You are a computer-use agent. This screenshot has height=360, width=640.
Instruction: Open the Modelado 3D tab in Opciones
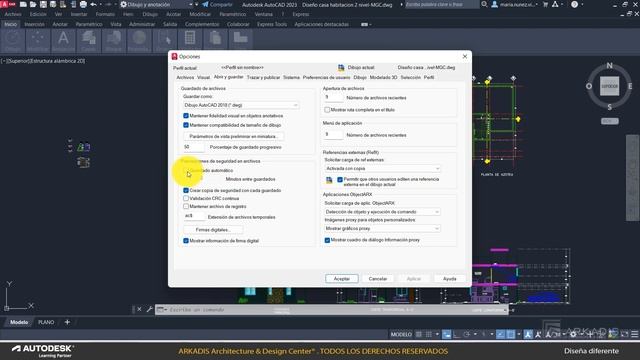[383, 78]
